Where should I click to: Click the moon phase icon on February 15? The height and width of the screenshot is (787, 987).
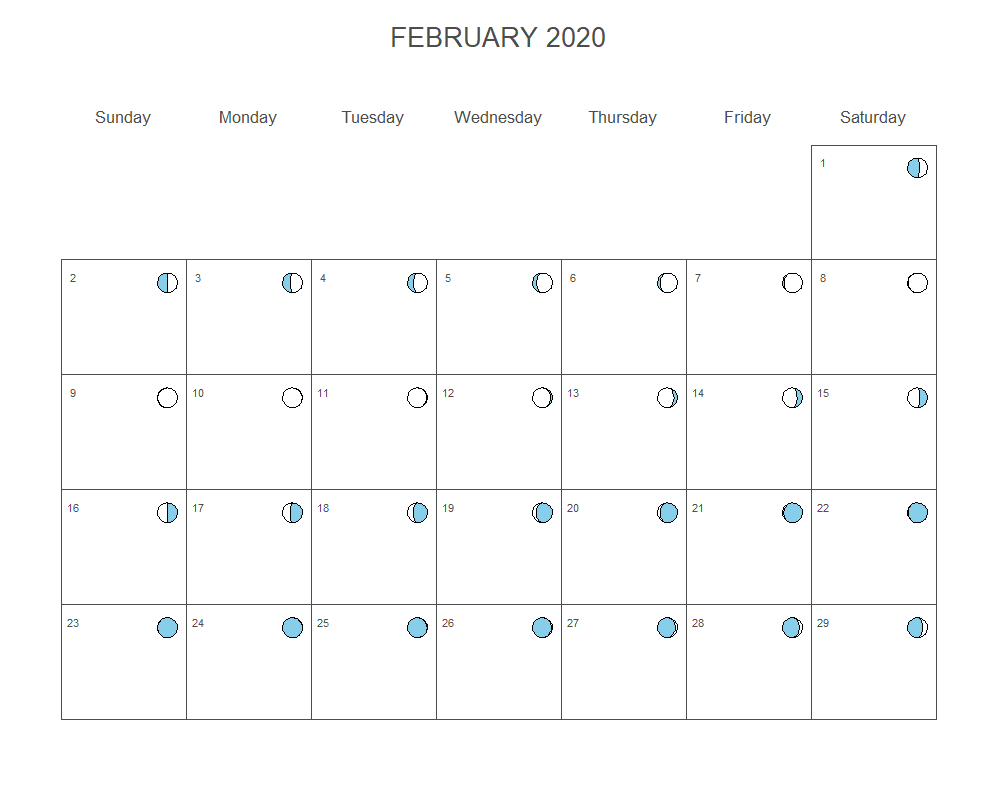pyautogui.click(x=917, y=397)
